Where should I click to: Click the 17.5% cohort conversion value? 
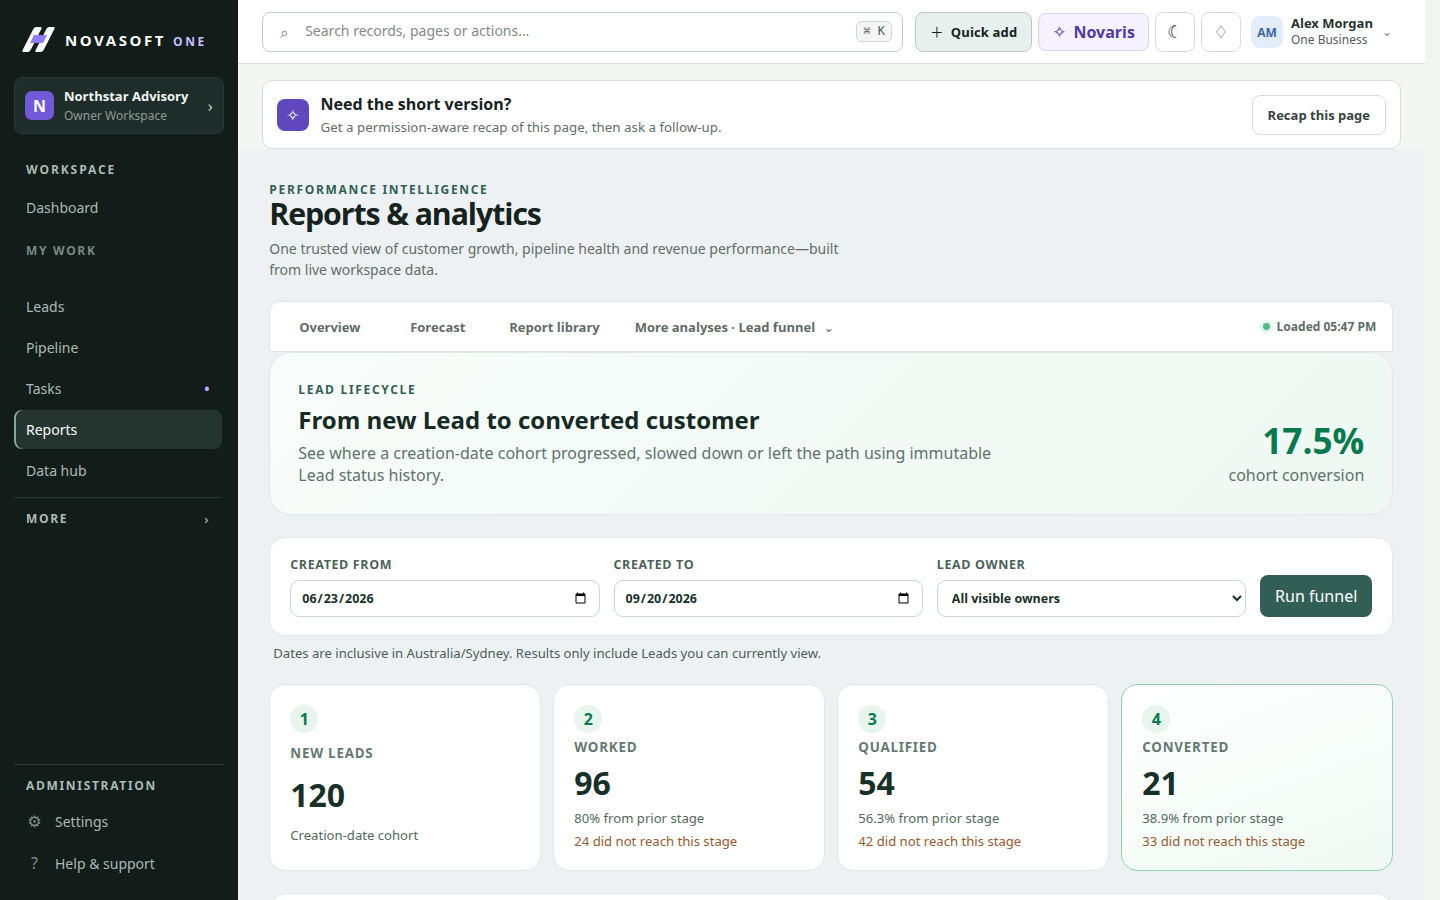(x=1313, y=441)
